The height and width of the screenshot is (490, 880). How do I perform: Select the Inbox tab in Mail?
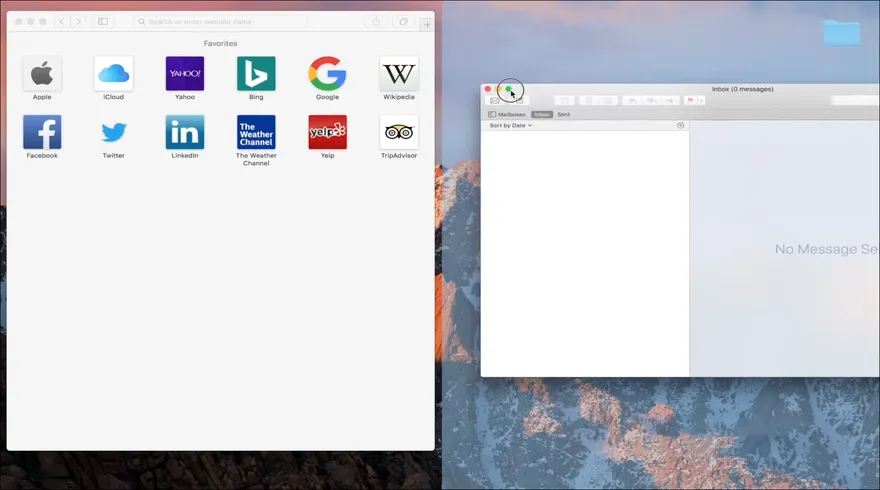pyautogui.click(x=541, y=115)
